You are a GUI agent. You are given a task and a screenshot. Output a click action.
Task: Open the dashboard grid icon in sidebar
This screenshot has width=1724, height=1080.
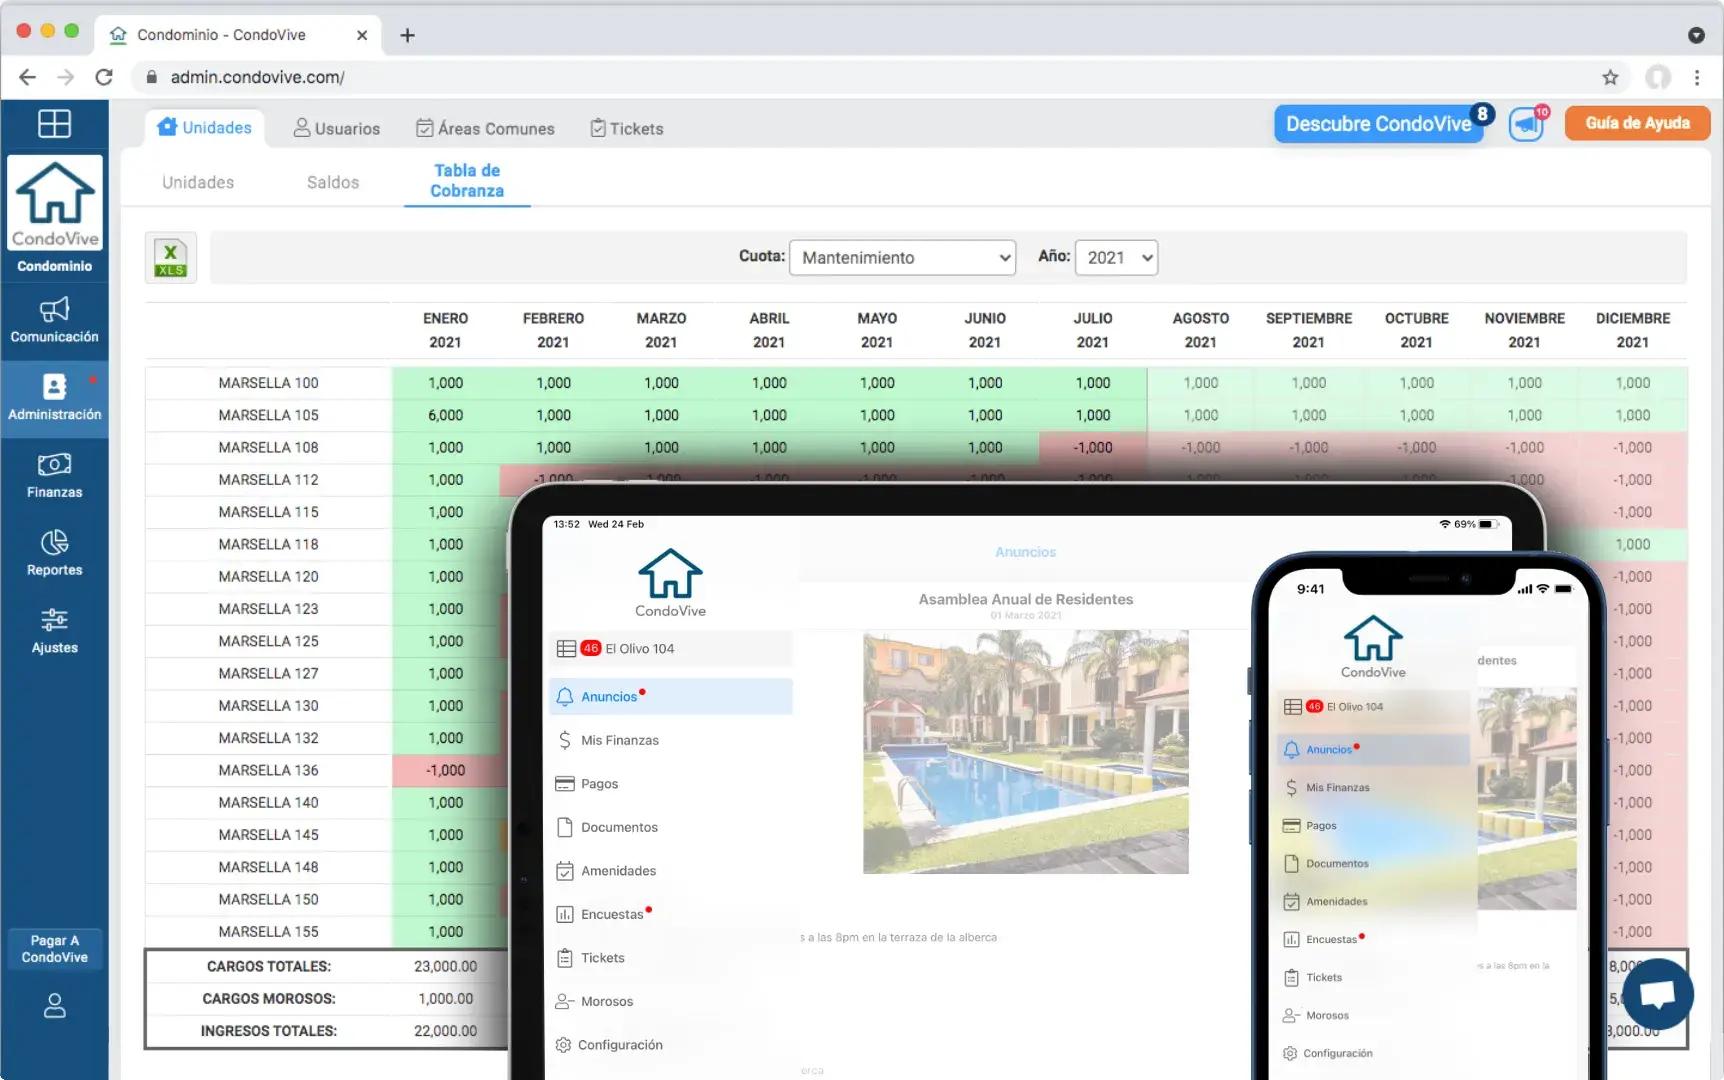click(54, 124)
